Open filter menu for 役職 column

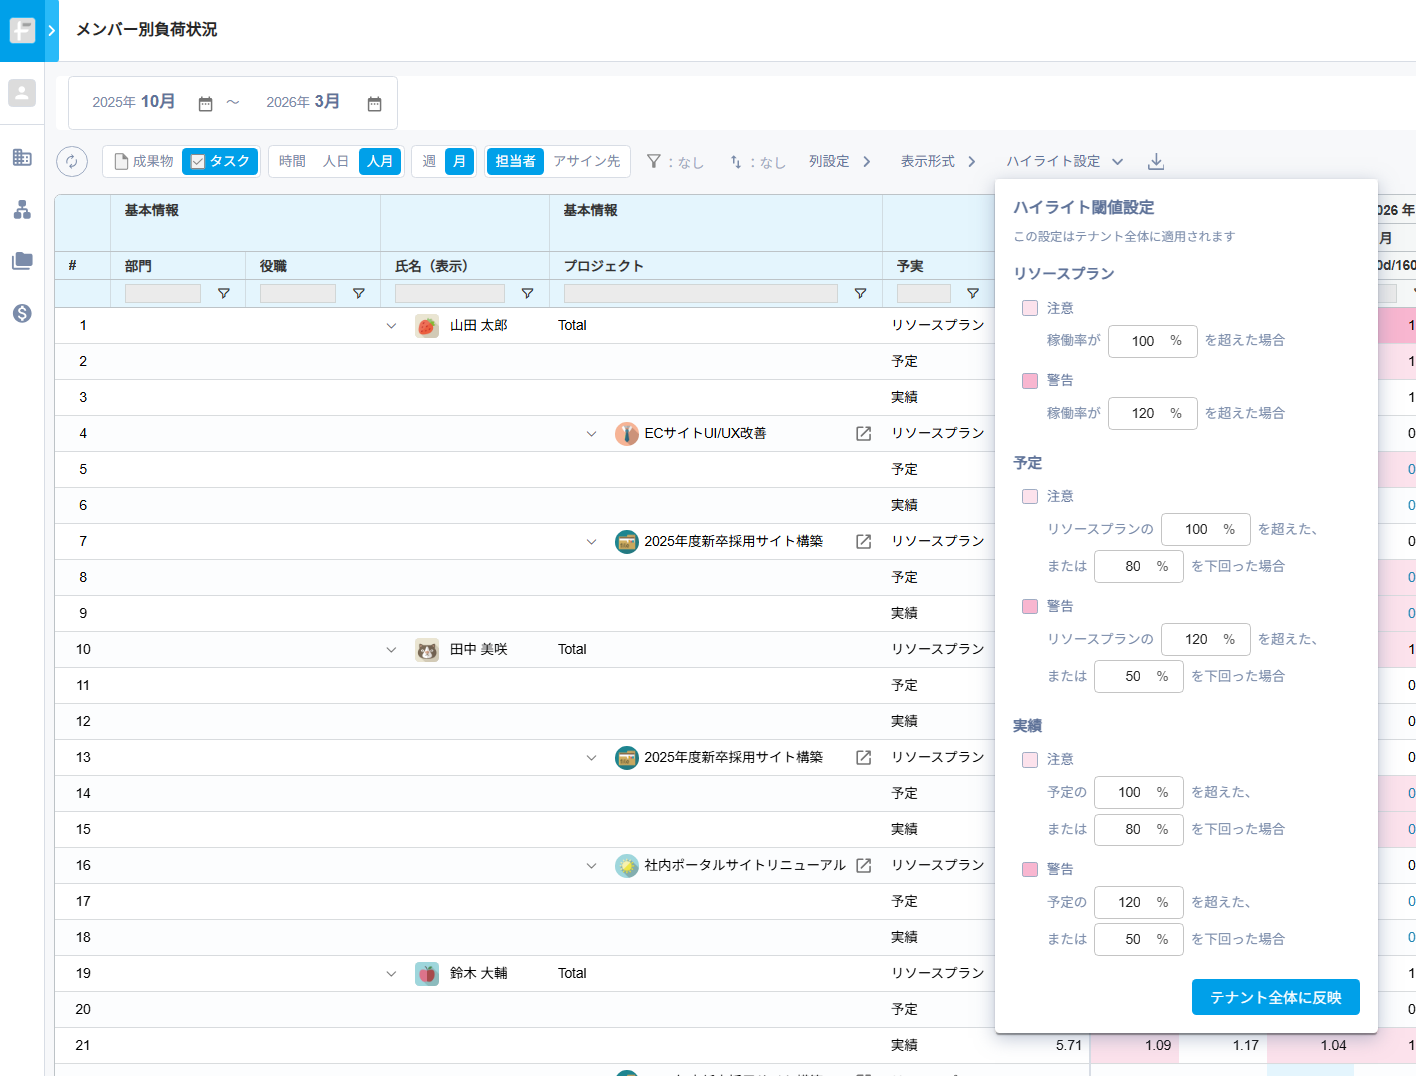pos(359,294)
